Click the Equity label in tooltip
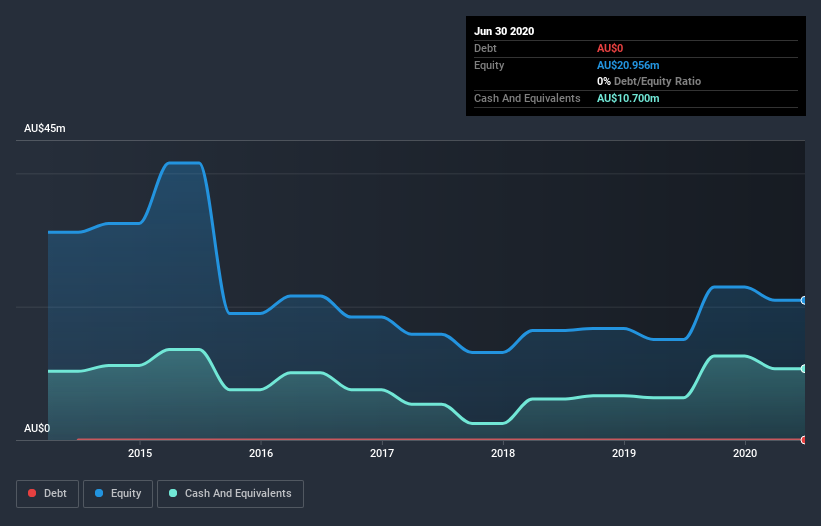 pyautogui.click(x=489, y=65)
